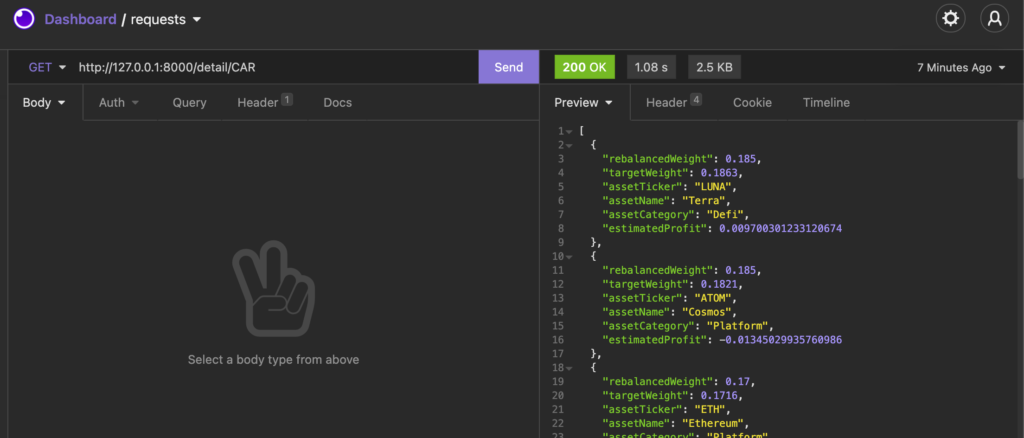Open settings via the gear icon
The height and width of the screenshot is (438, 1024).
[x=950, y=19]
